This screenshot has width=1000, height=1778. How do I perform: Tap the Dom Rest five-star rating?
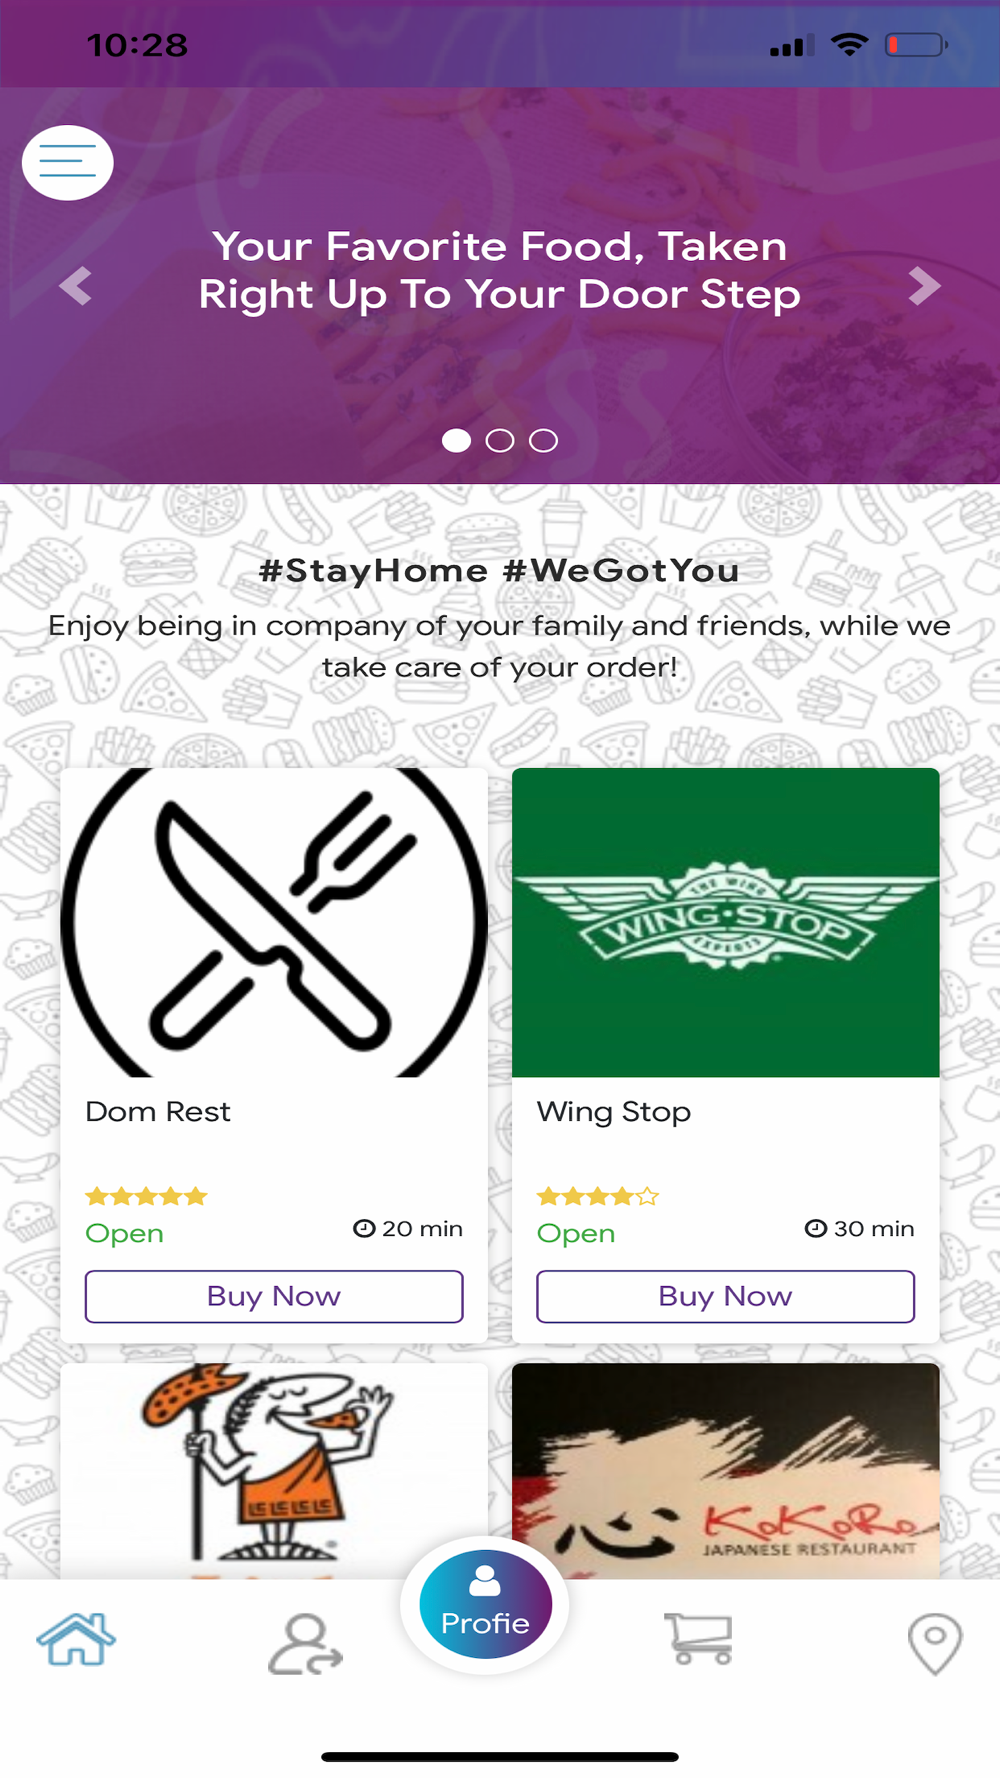(x=146, y=1196)
